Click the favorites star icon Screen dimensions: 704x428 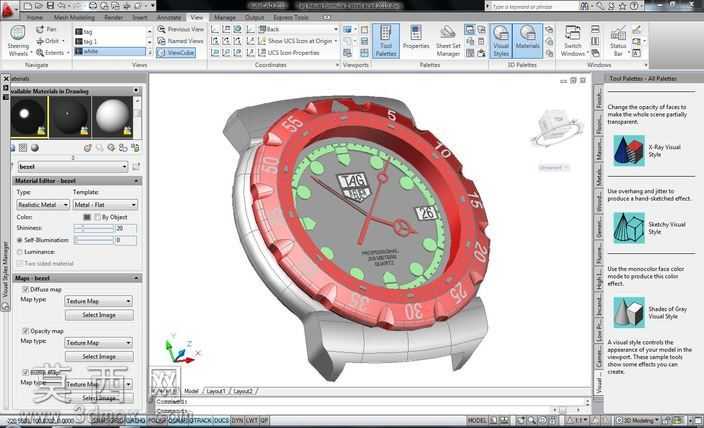click(622, 6)
